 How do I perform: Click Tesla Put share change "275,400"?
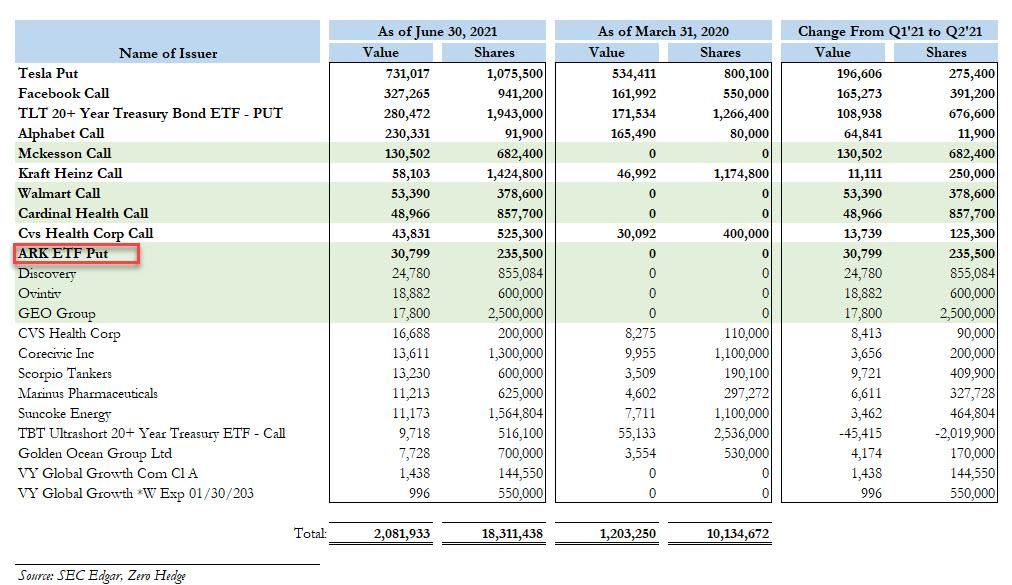[972, 74]
